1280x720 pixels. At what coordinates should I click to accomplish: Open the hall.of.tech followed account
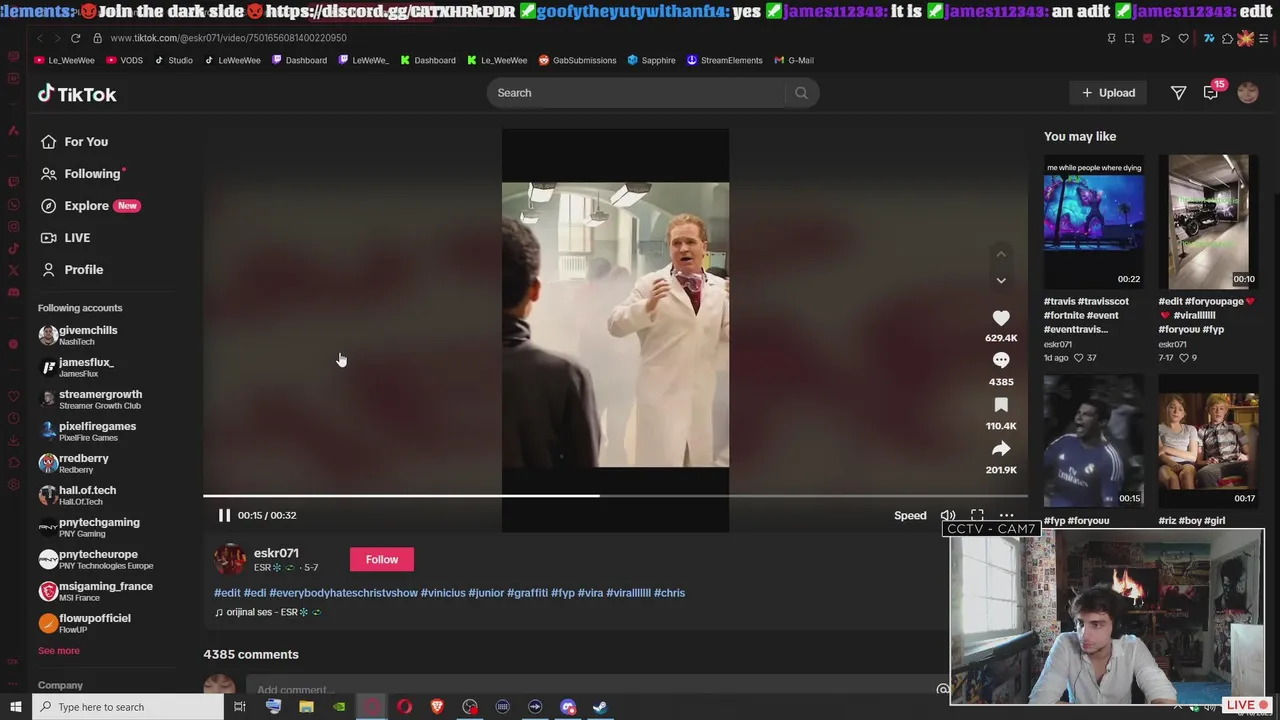77,495
